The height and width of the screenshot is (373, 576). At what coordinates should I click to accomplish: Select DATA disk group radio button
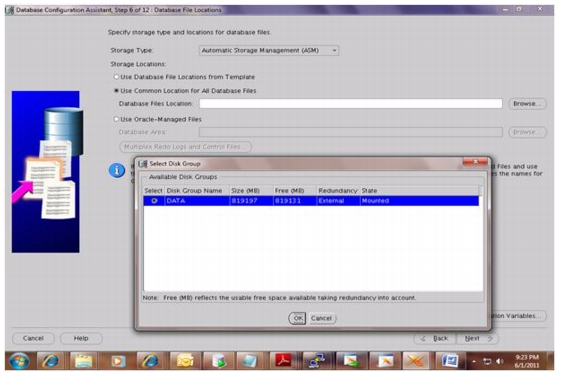pyautogui.click(x=154, y=201)
